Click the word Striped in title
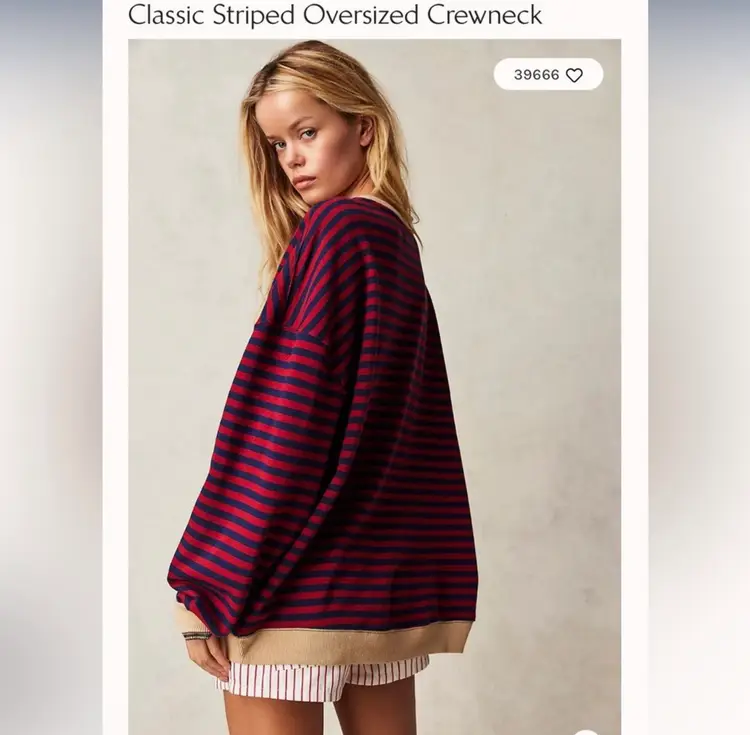This screenshot has width=750, height=735. click(254, 15)
